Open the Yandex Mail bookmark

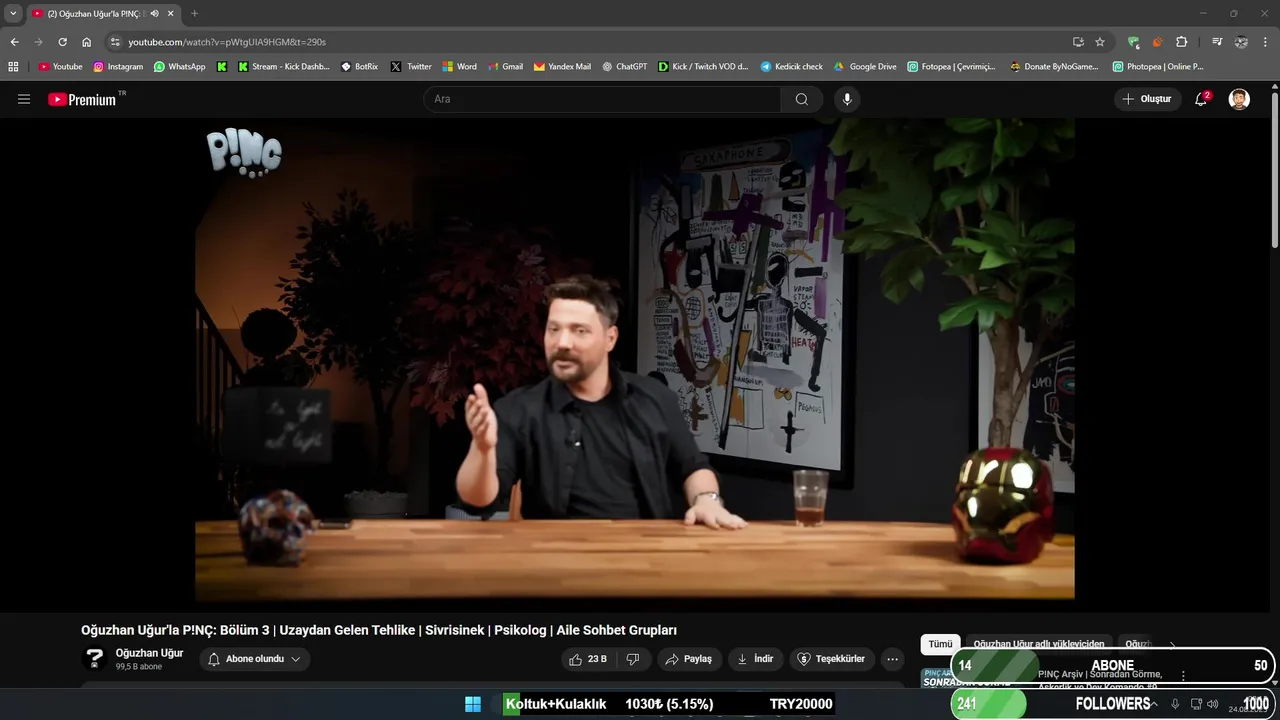click(x=562, y=66)
